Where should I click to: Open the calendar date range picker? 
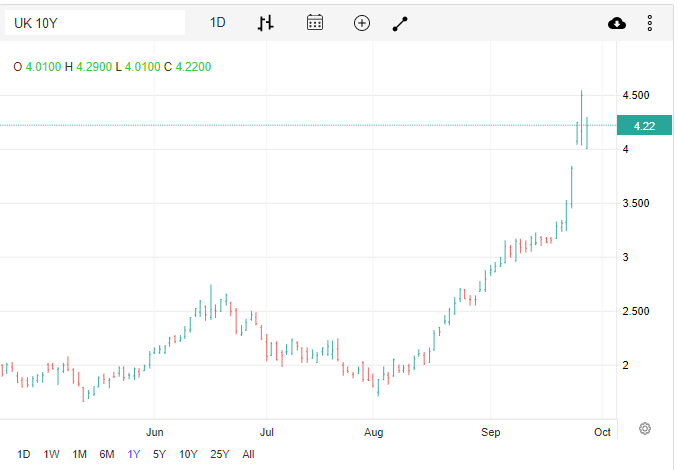(x=315, y=22)
